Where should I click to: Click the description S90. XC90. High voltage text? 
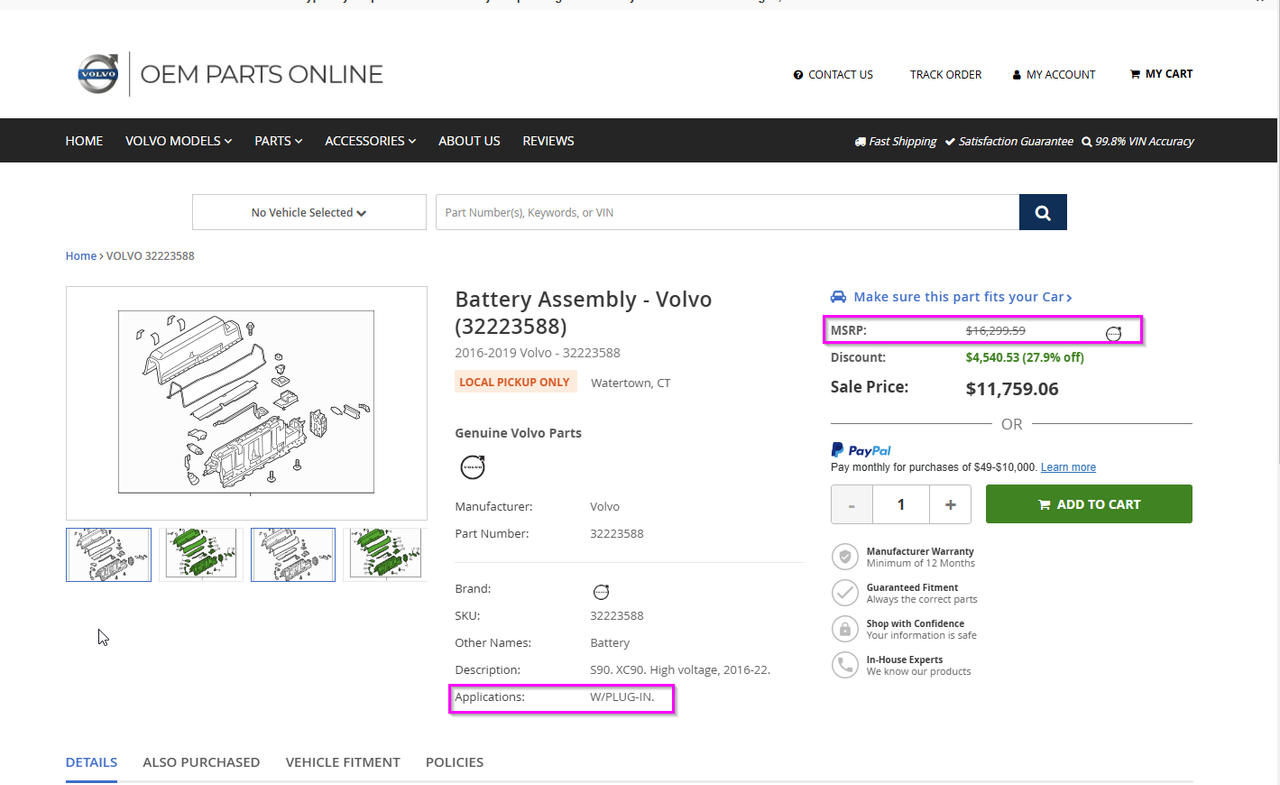pos(680,670)
